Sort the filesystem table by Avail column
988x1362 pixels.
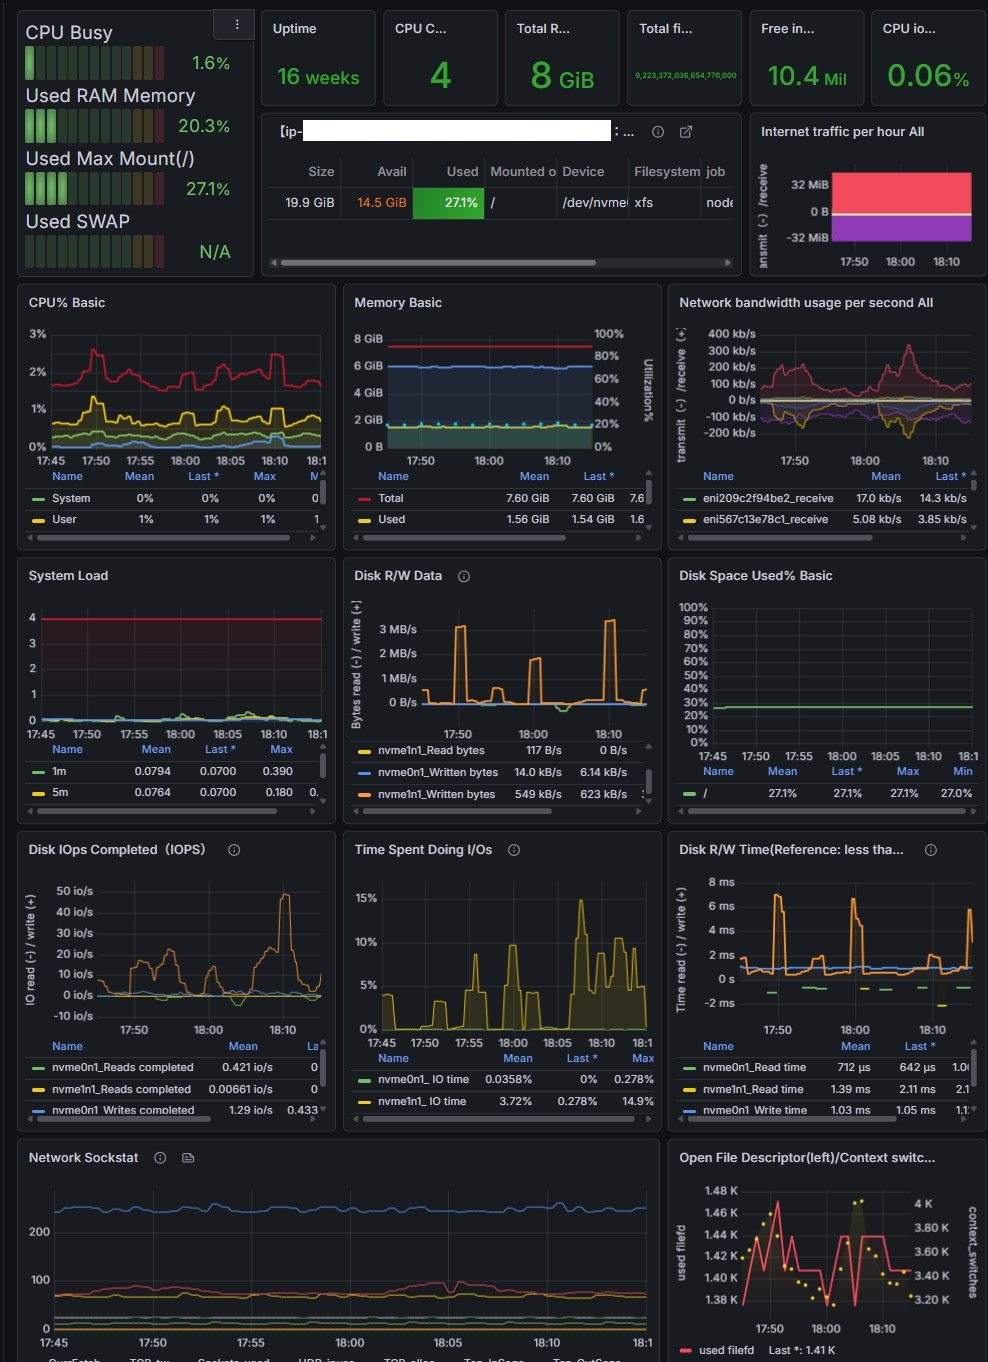tap(392, 172)
